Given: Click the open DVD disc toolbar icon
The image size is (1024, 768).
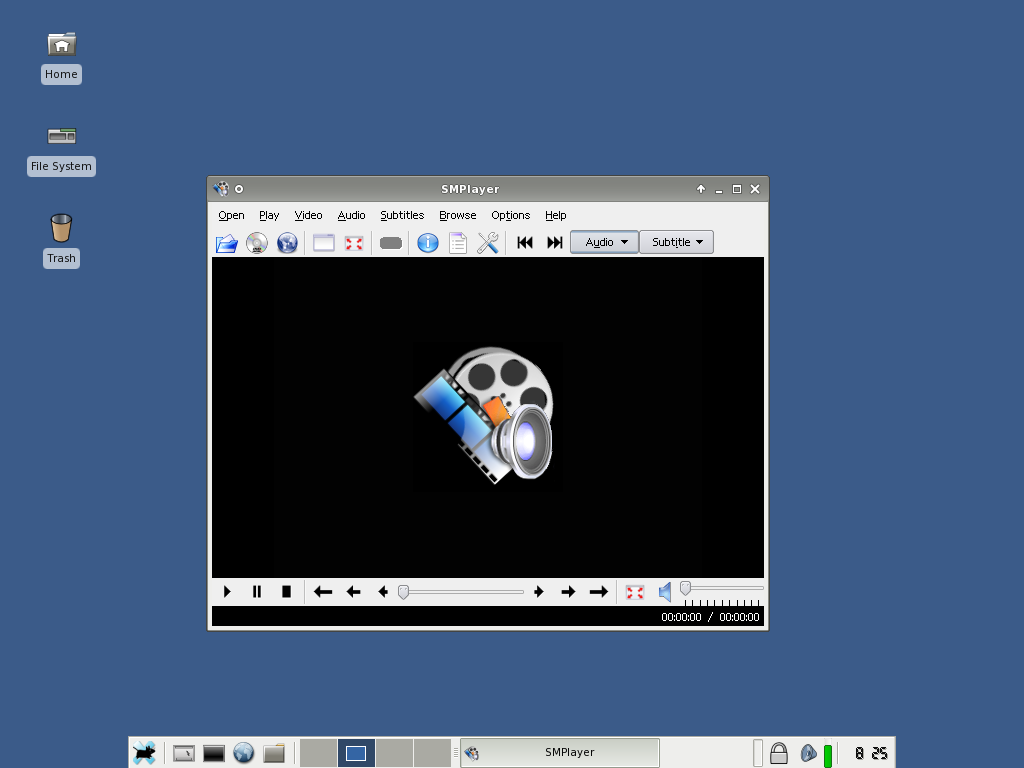Looking at the screenshot, I should [x=257, y=243].
